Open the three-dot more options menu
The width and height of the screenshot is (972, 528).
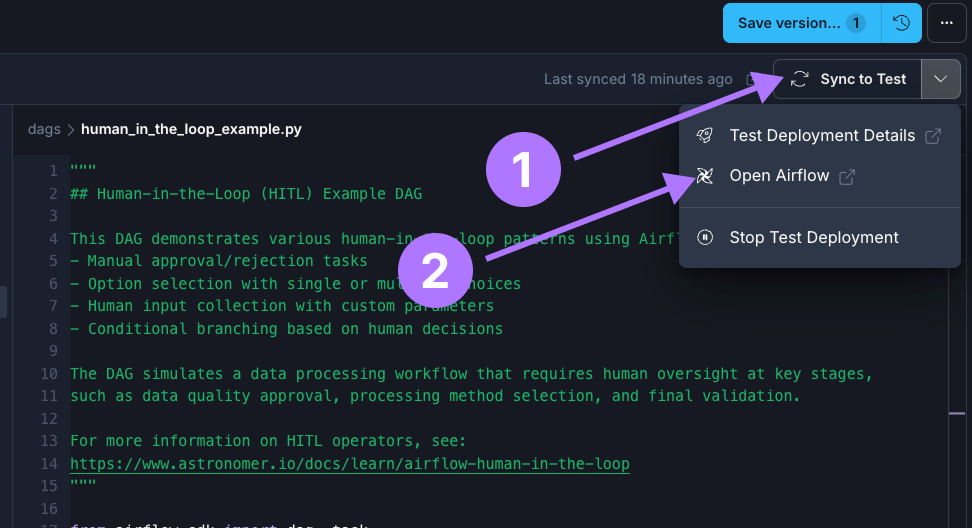(946, 23)
